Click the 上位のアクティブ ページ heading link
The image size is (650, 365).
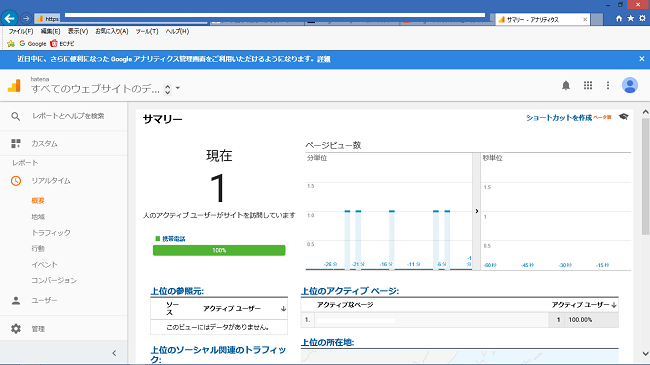[349, 291]
